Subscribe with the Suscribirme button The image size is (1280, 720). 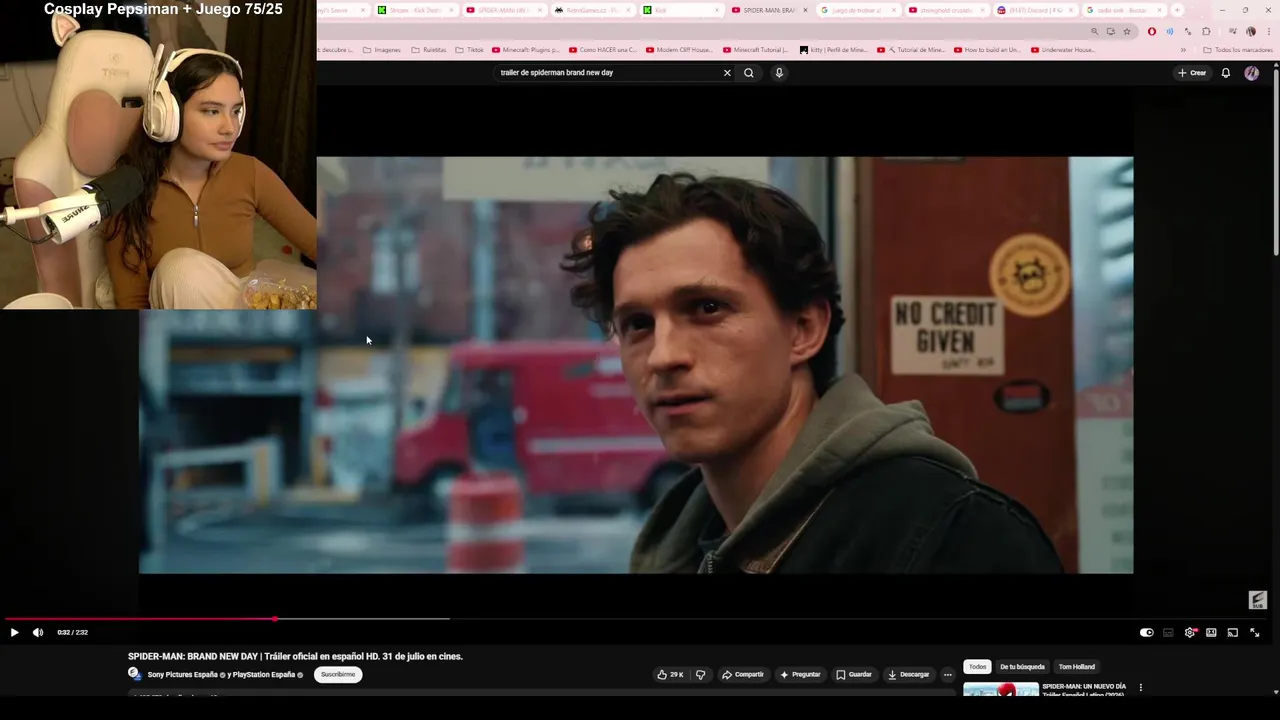point(338,674)
